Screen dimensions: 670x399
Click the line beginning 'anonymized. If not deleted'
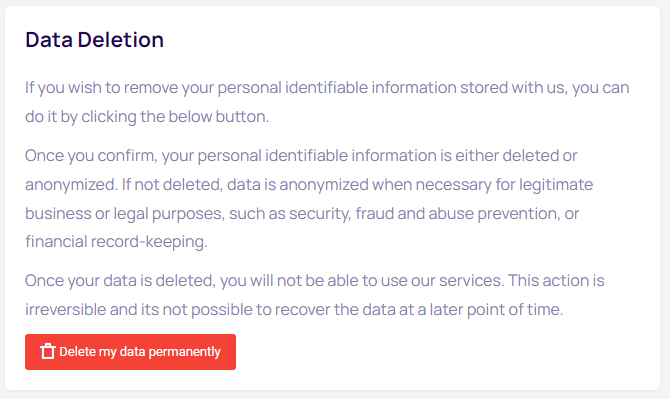[309, 185]
